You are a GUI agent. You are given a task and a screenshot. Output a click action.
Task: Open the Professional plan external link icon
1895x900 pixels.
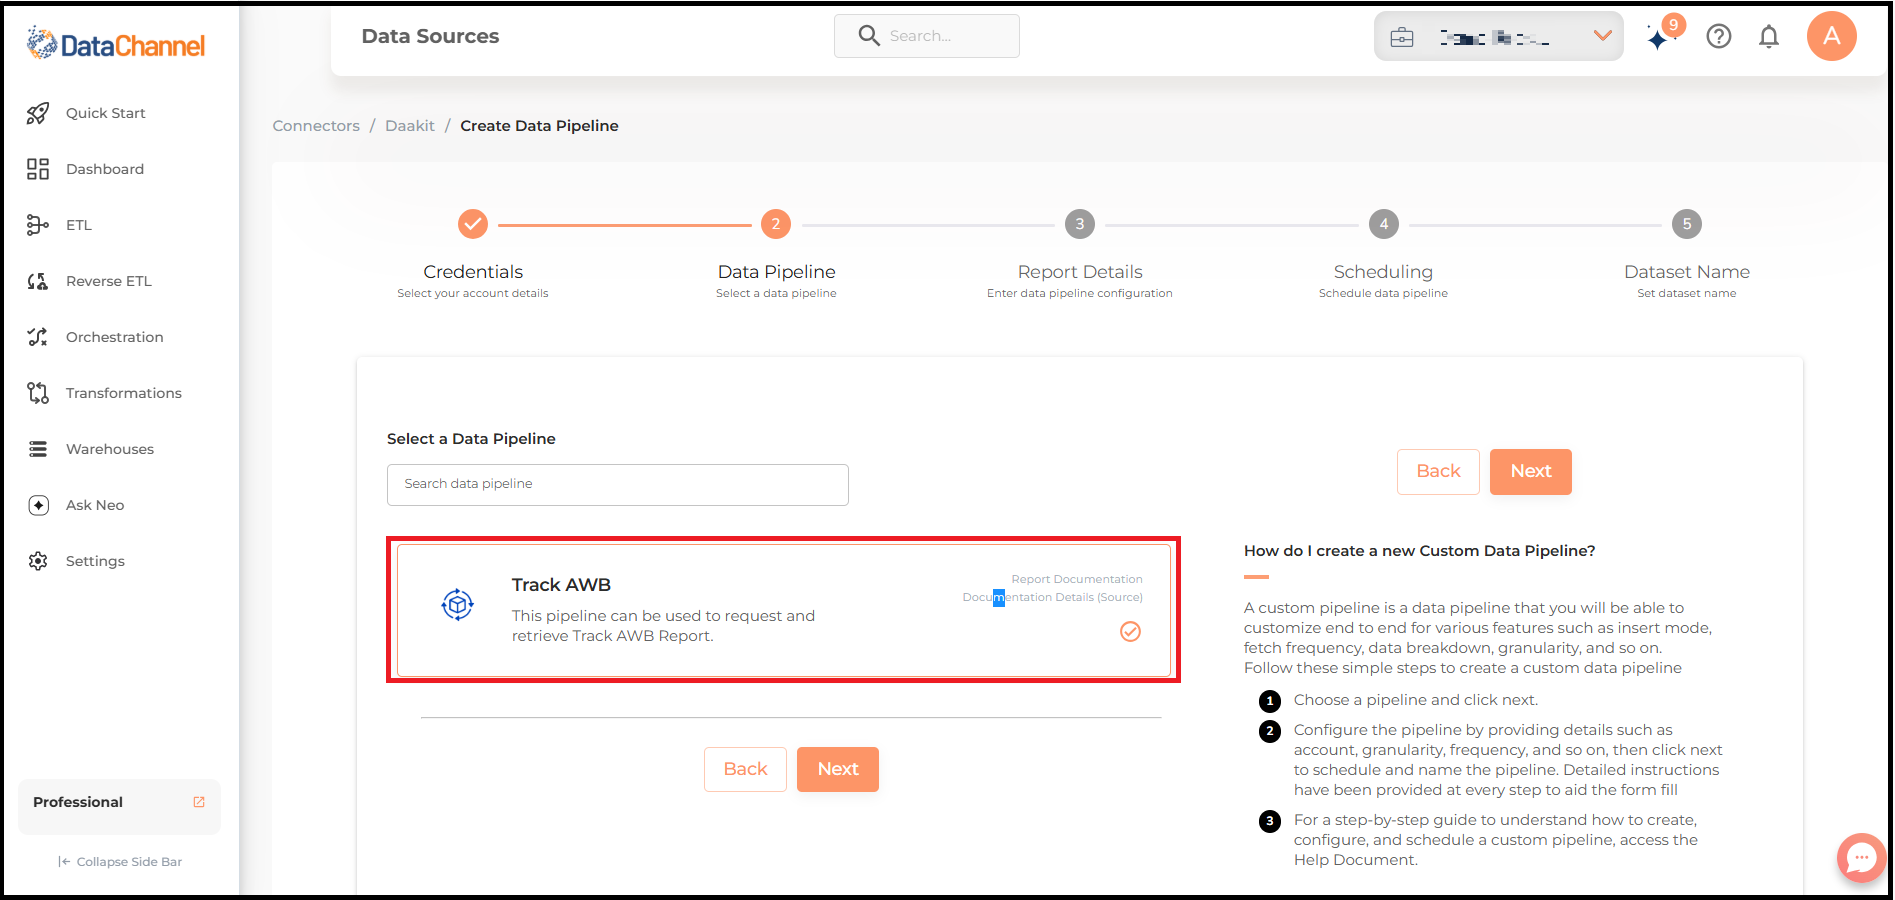click(x=199, y=802)
